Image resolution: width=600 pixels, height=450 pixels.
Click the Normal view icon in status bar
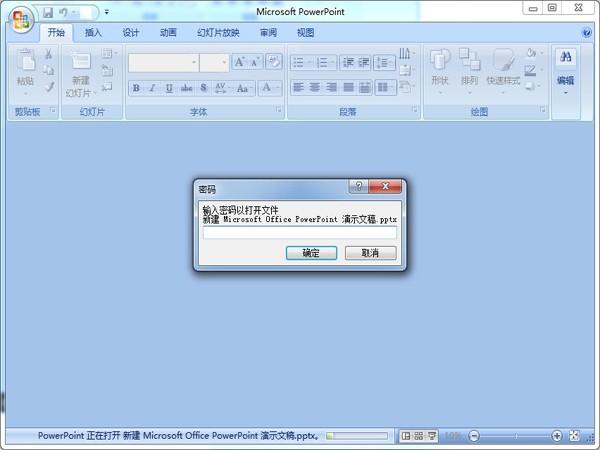click(x=406, y=436)
